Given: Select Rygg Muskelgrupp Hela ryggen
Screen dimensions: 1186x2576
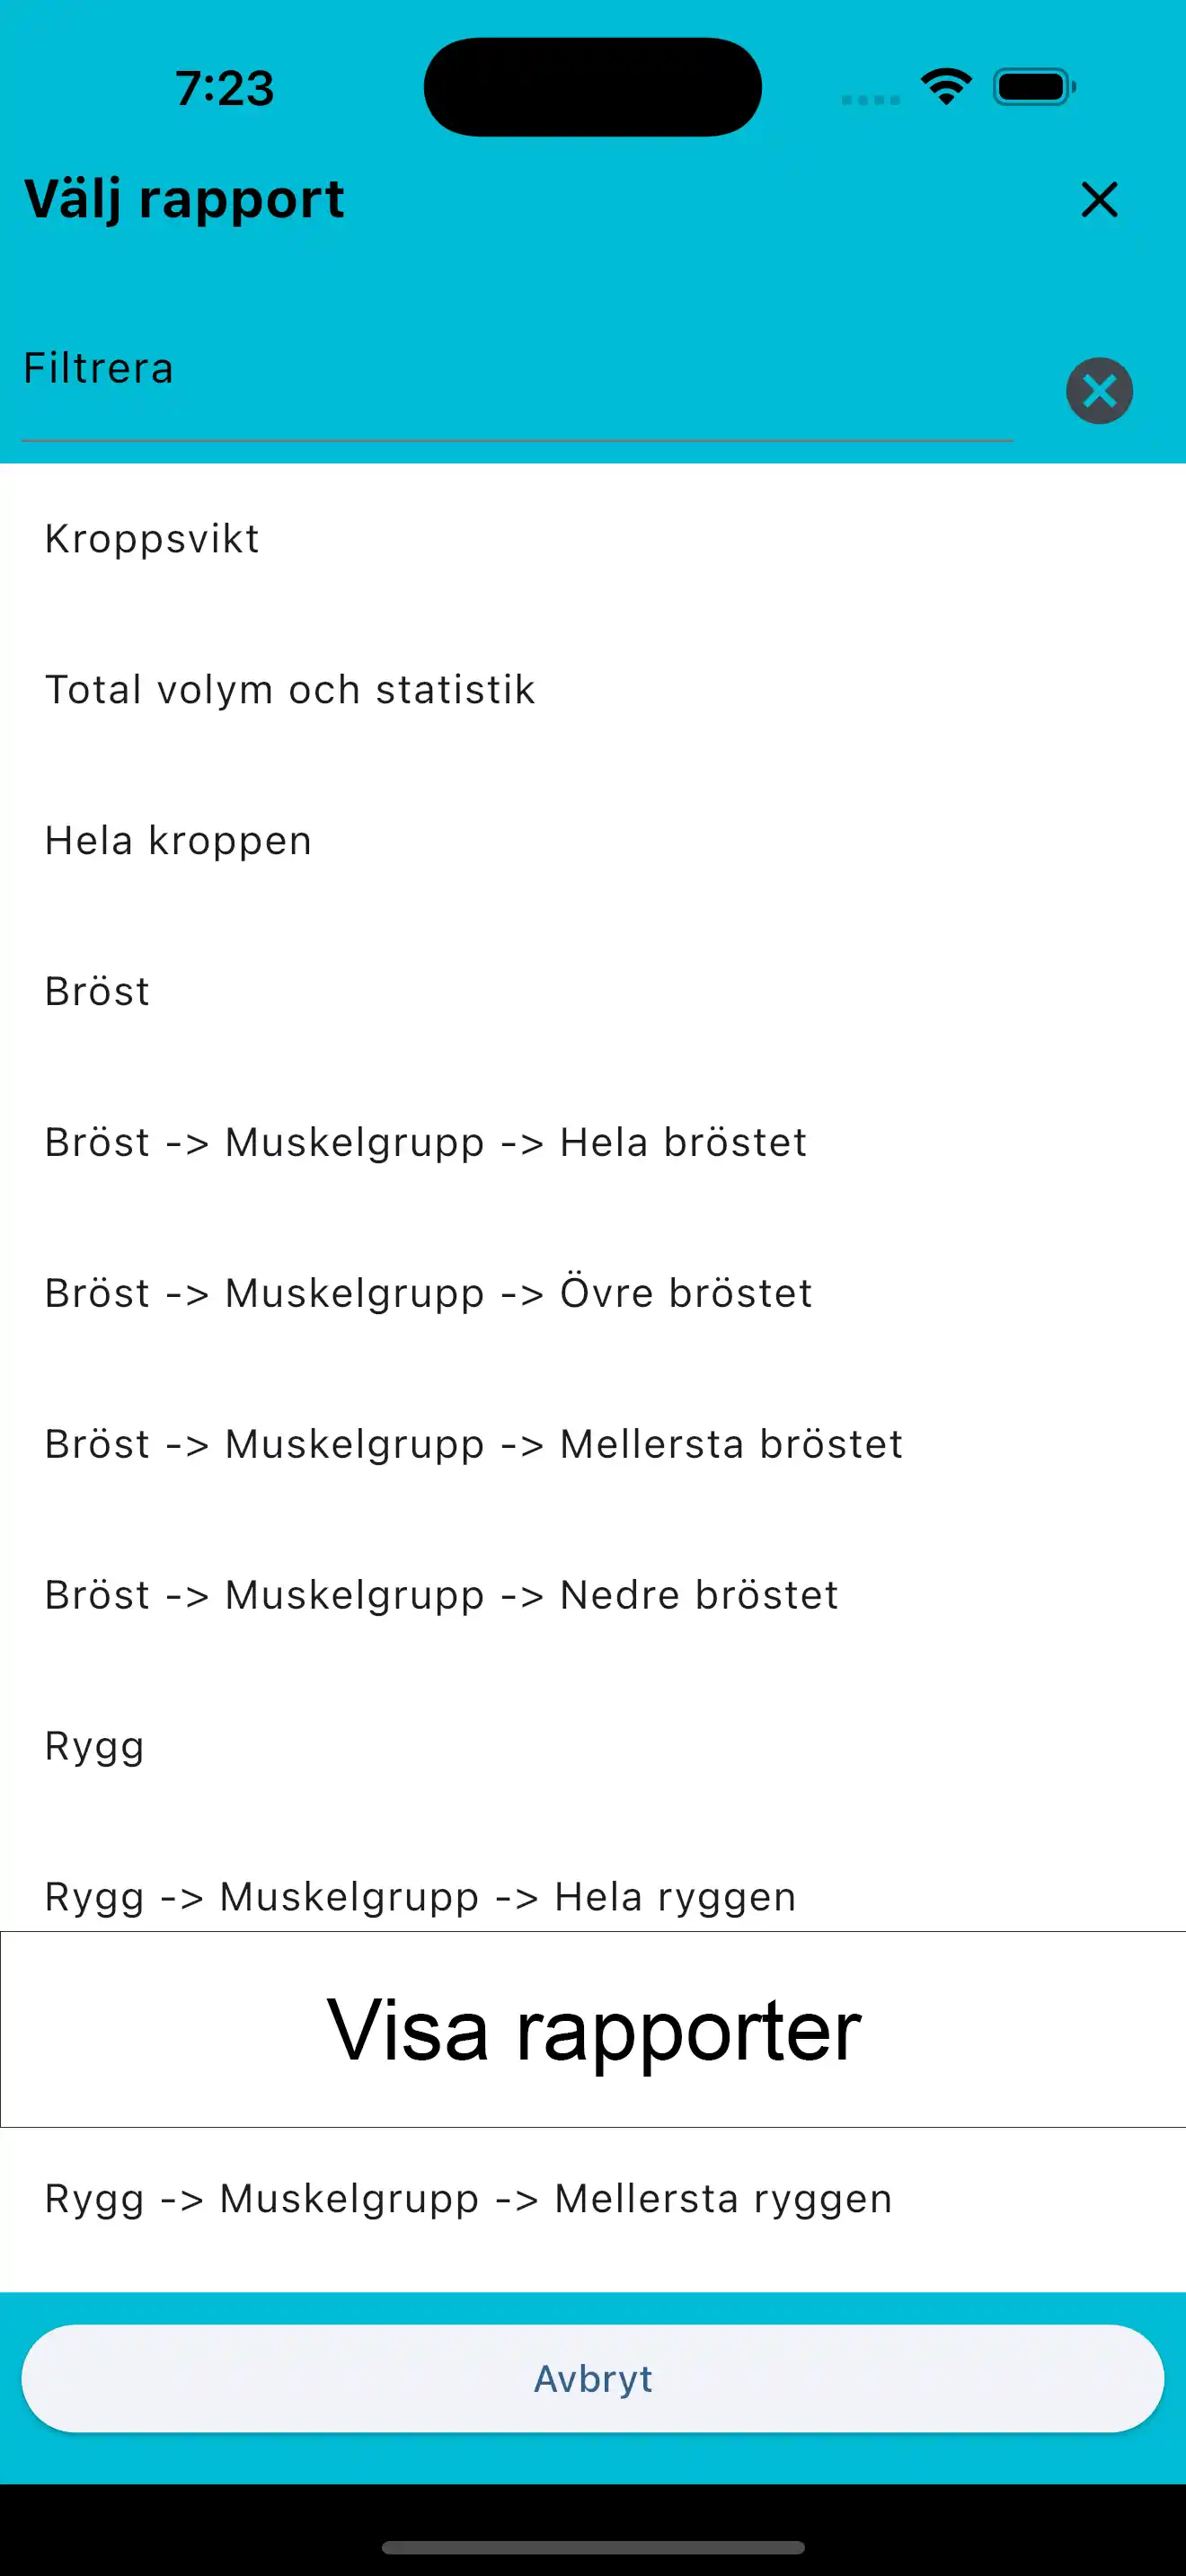Looking at the screenshot, I should (x=419, y=1897).
